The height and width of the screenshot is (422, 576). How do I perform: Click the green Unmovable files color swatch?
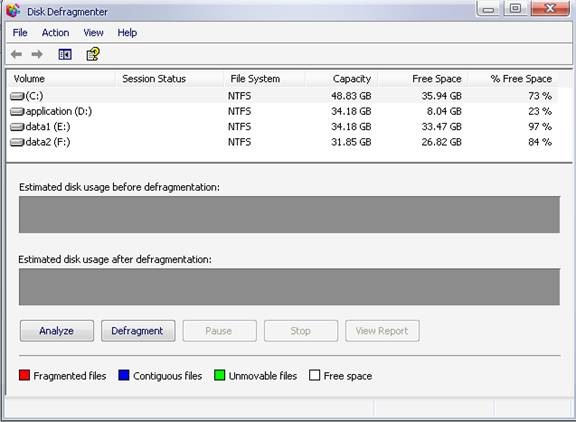click(x=219, y=375)
